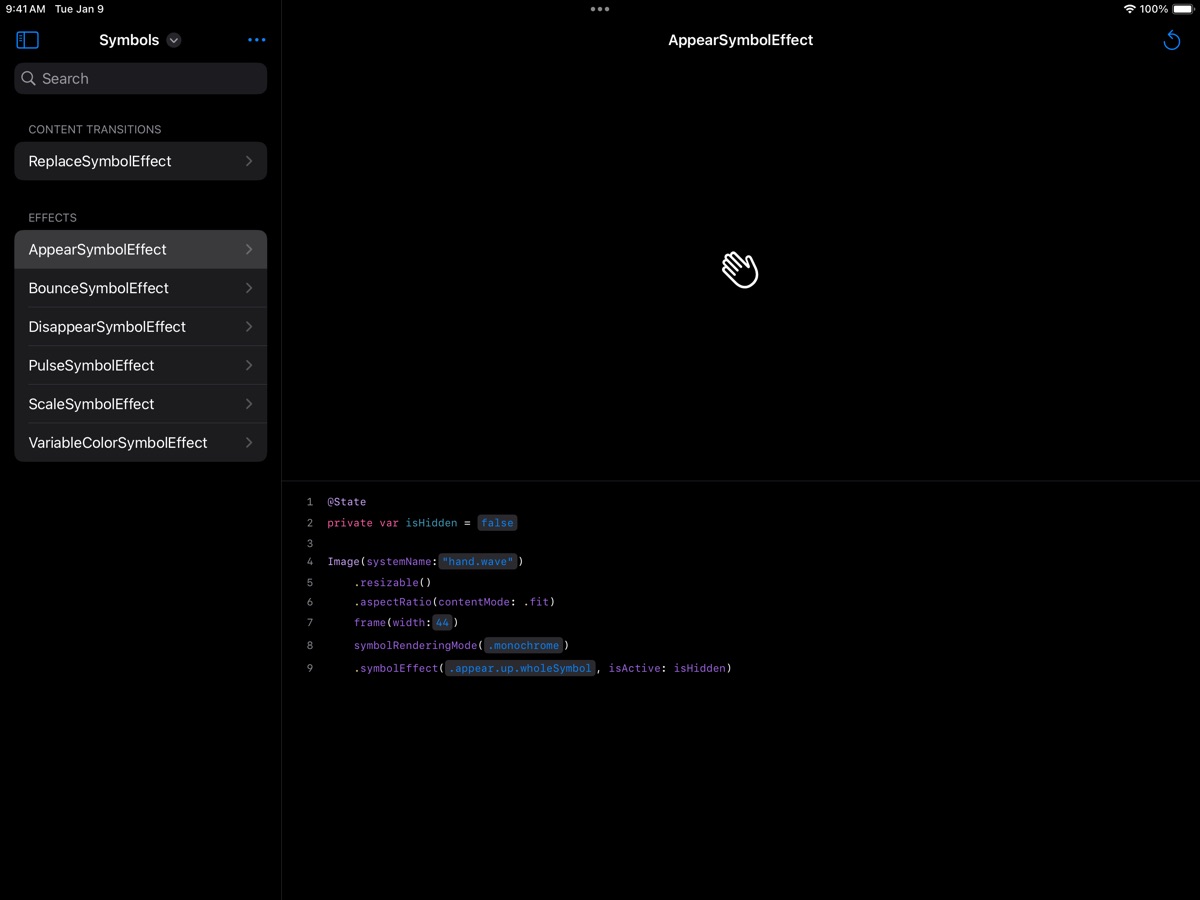Screen dimensions: 1200x900
Task: Click the .resizable() code line
Action: click(x=392, y=583)
